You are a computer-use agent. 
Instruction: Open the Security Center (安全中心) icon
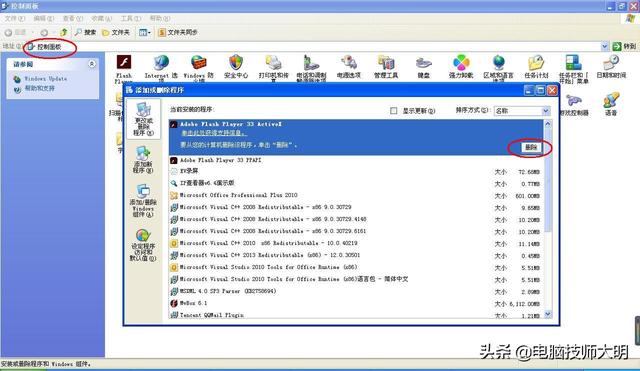(236, 67)
